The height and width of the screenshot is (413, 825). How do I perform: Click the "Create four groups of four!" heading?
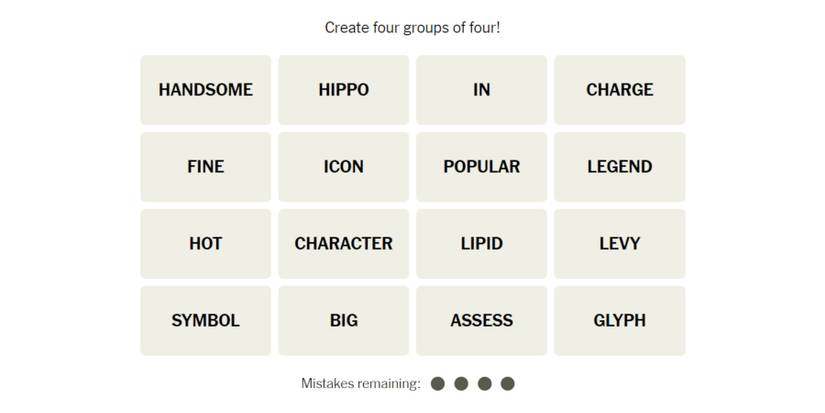coord(412,28)
